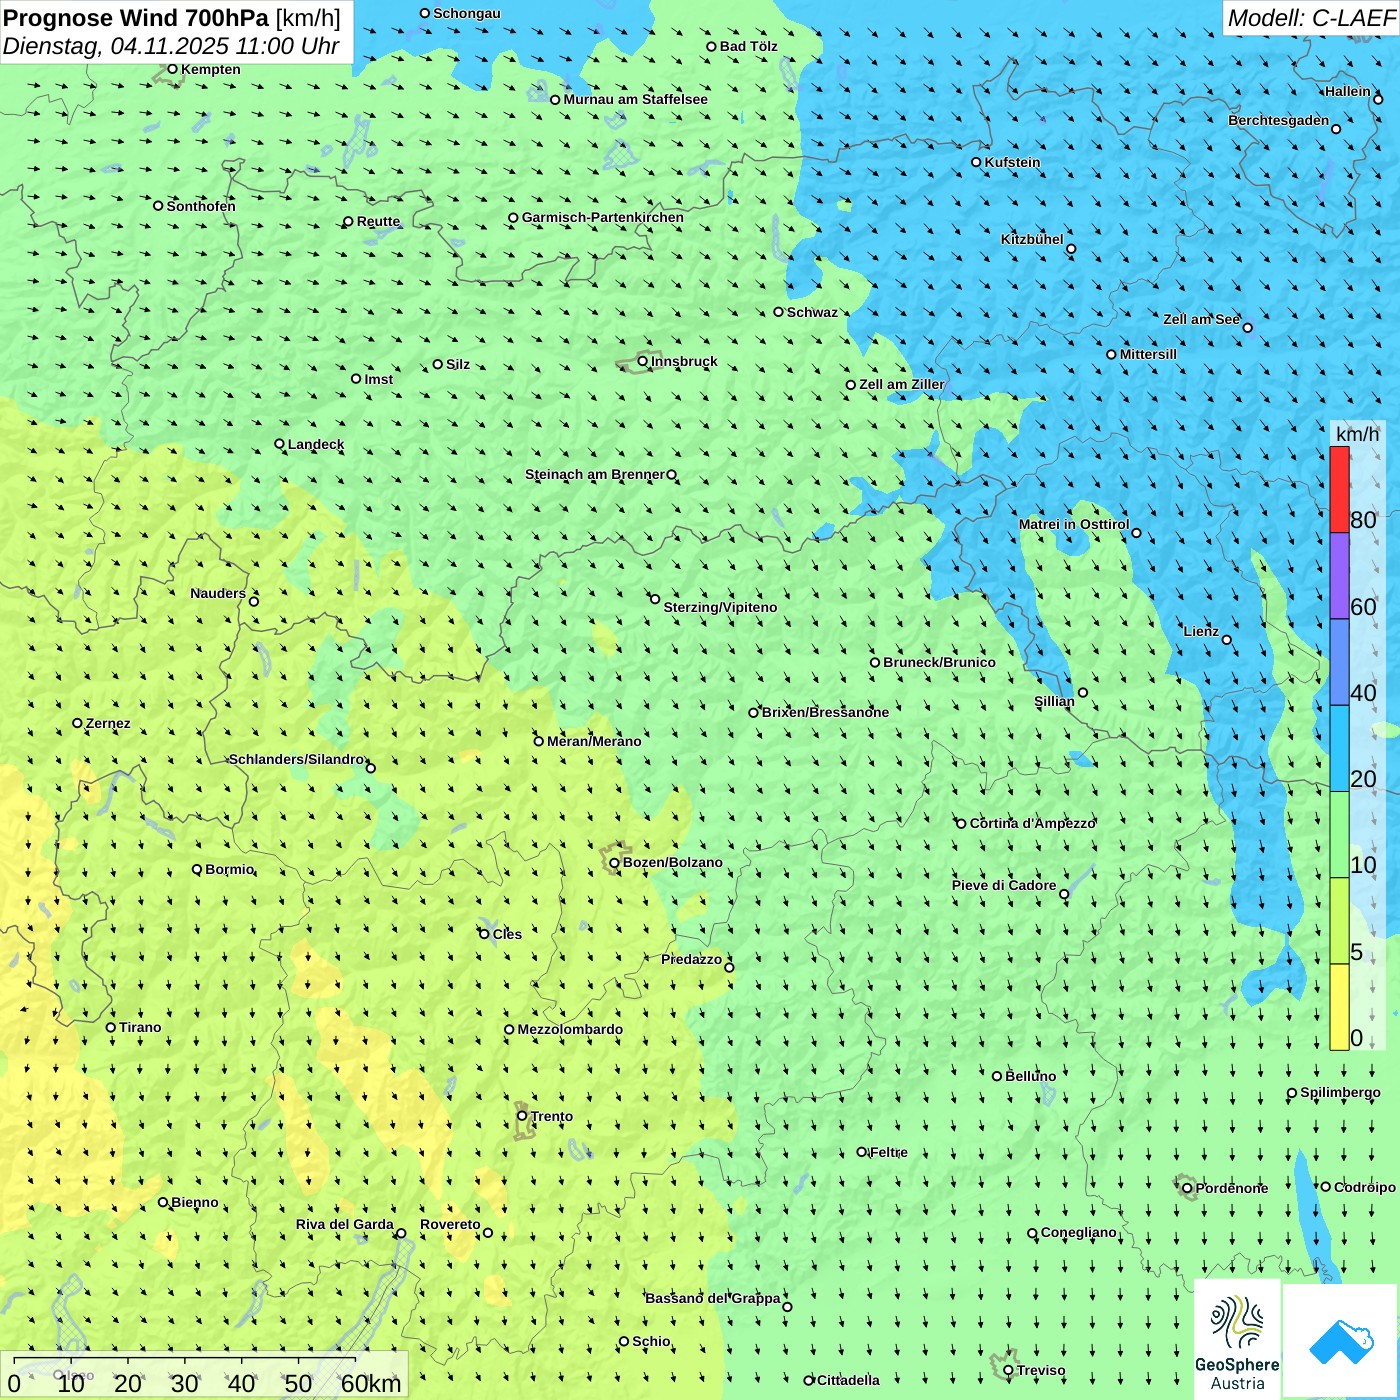
Task: Click the Meran/Merano location marker
Action: click(538, 741)
